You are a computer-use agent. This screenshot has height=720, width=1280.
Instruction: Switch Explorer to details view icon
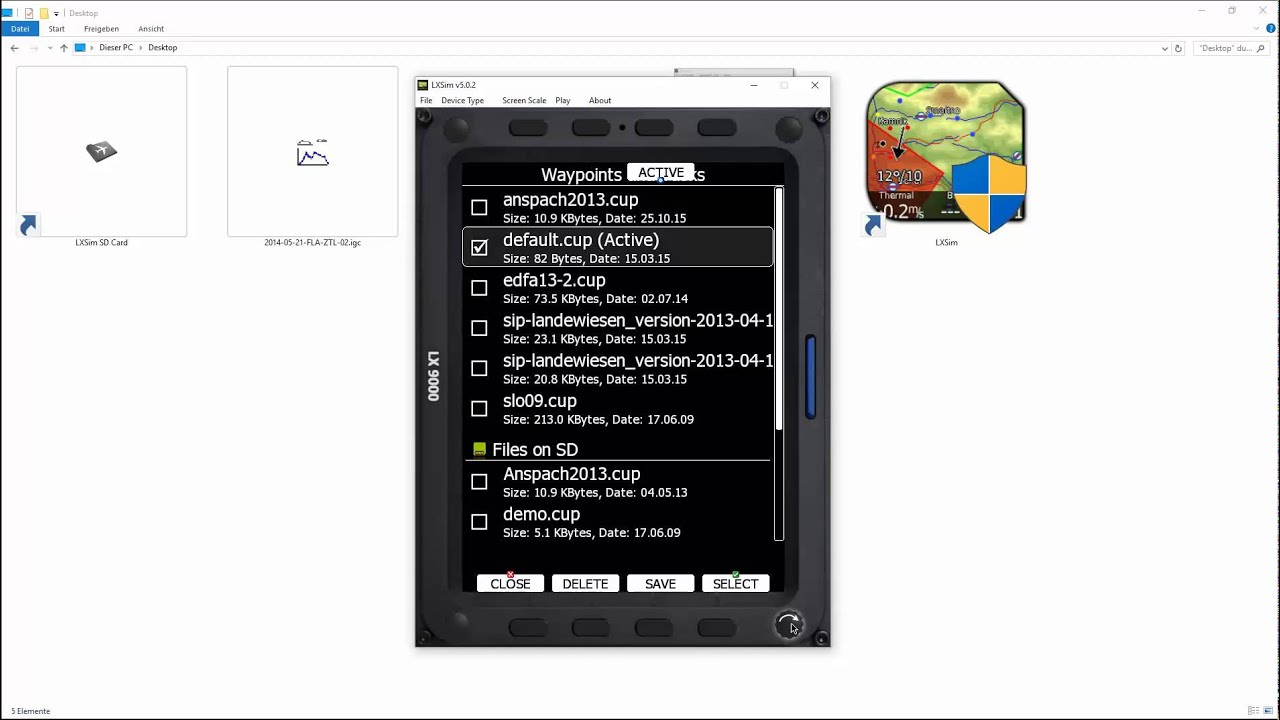pos(1254,711)
